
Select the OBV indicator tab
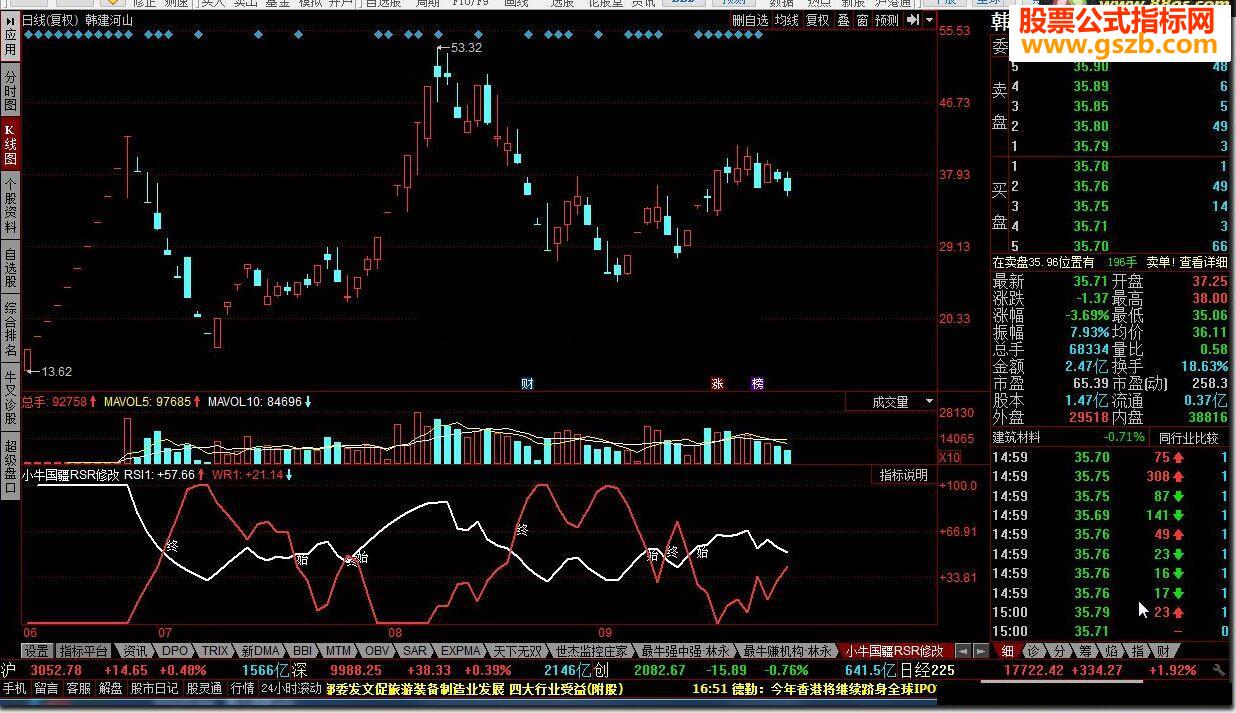tap(377, 650)
